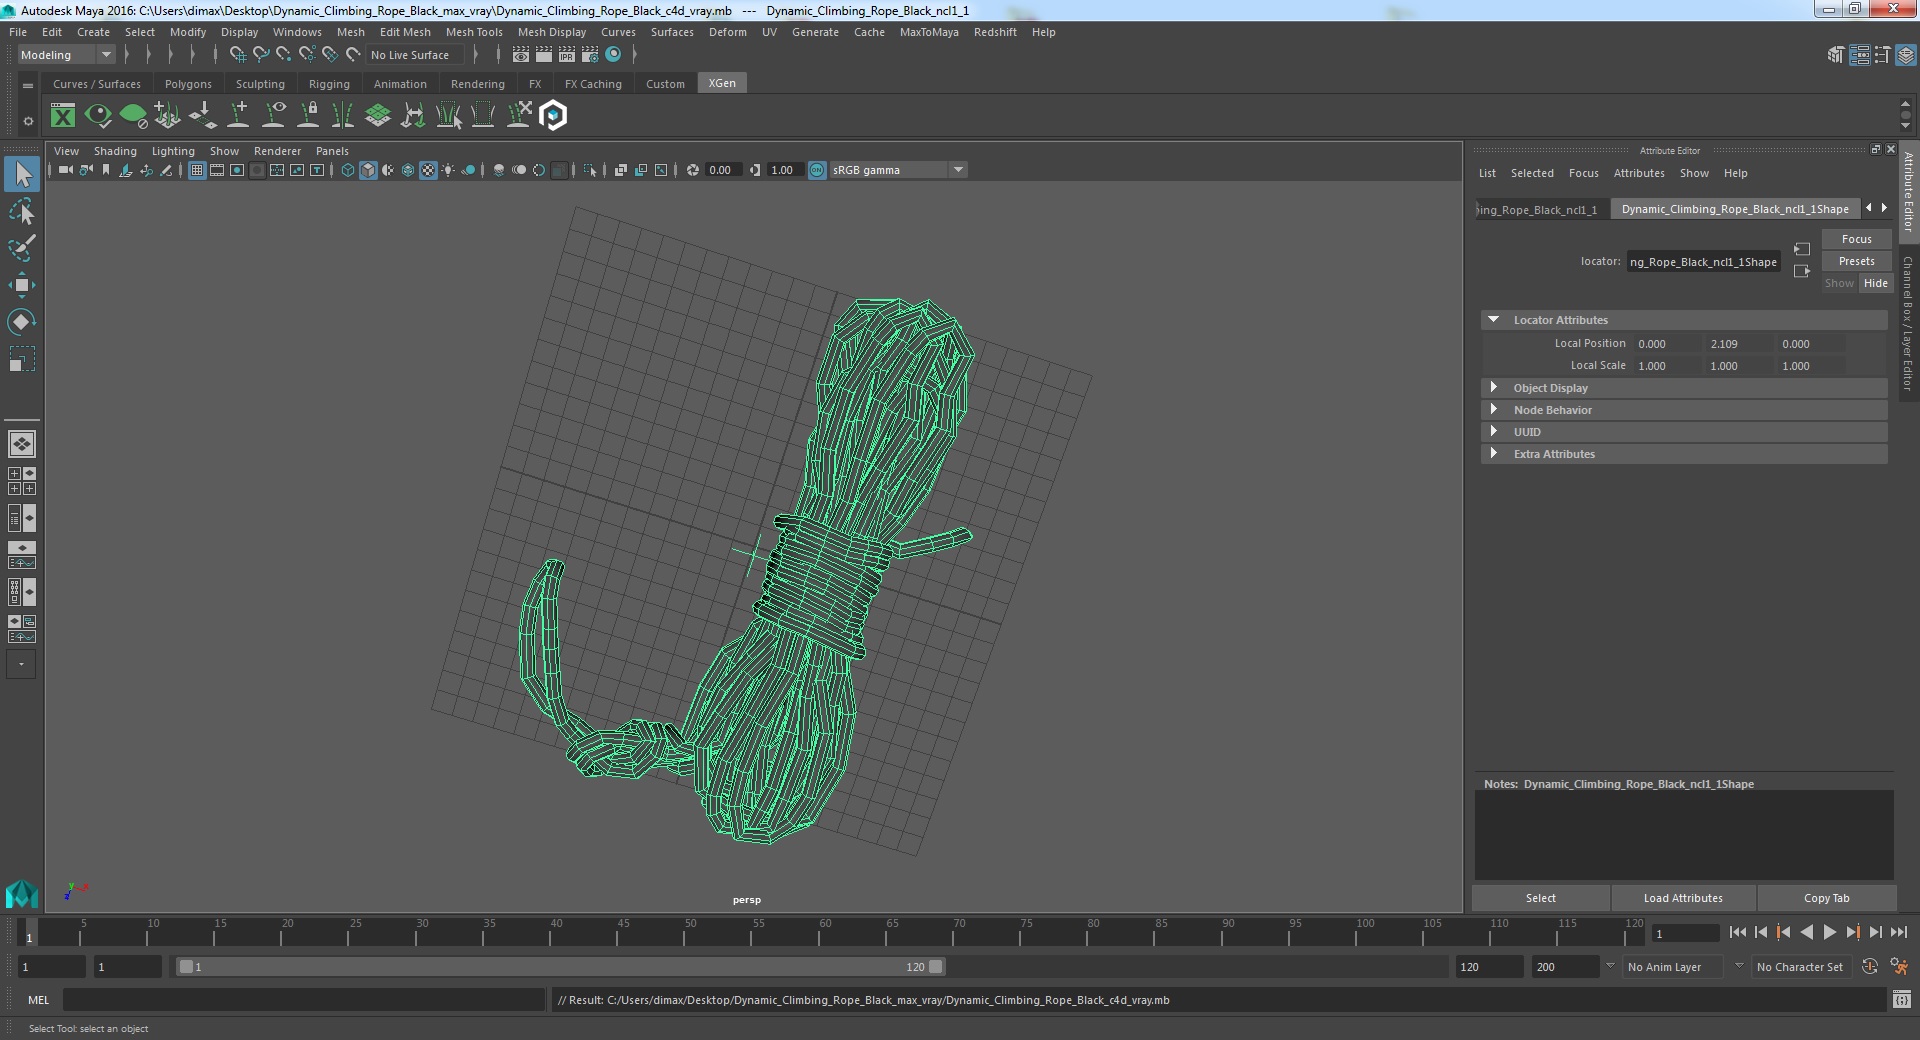Toggle viewport grid display
This screenshot has width=1920, height=1040.
197,170
